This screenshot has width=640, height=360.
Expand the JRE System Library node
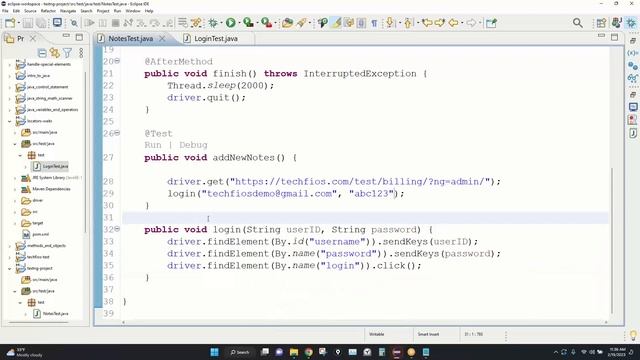pyautogui.click(x=15, y=178)
